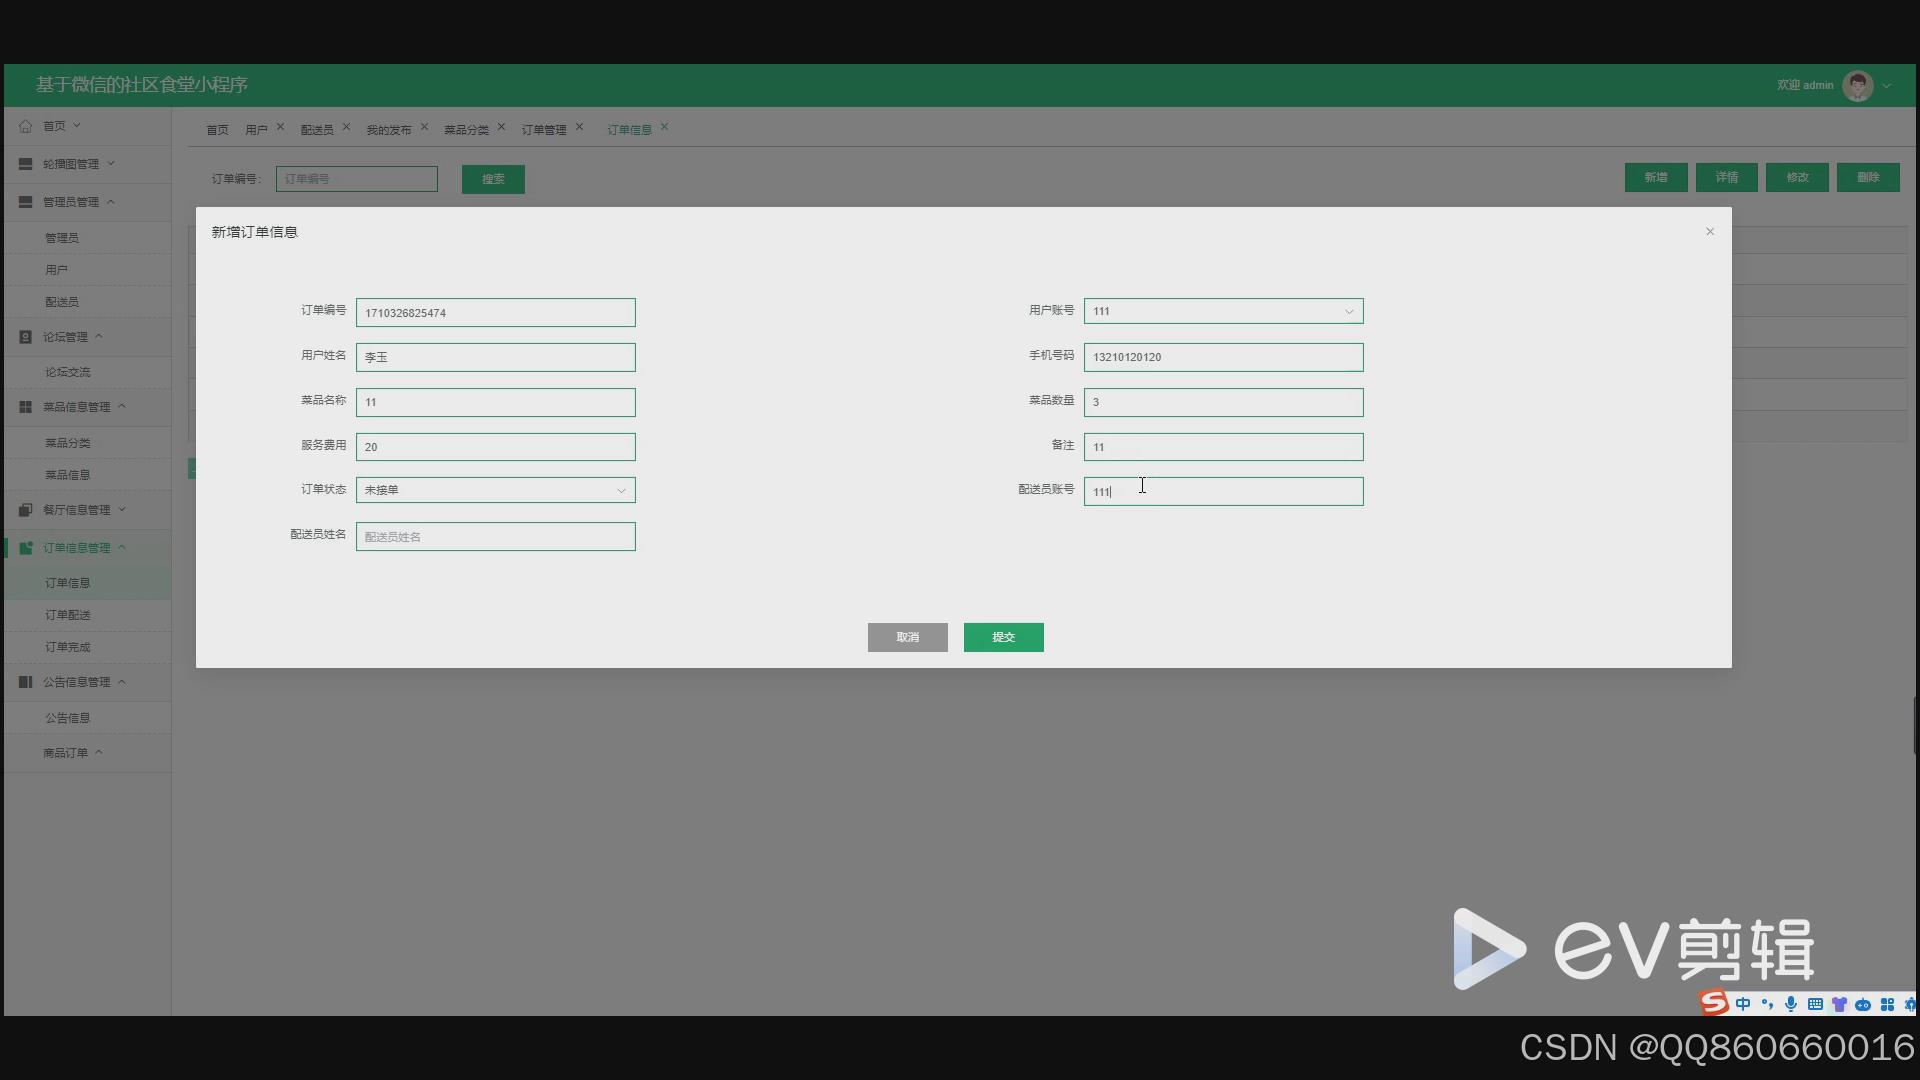Open the 订单状态 dropdown
1920x1080 pixels.
pyautogui.click(x=495, y=490)
